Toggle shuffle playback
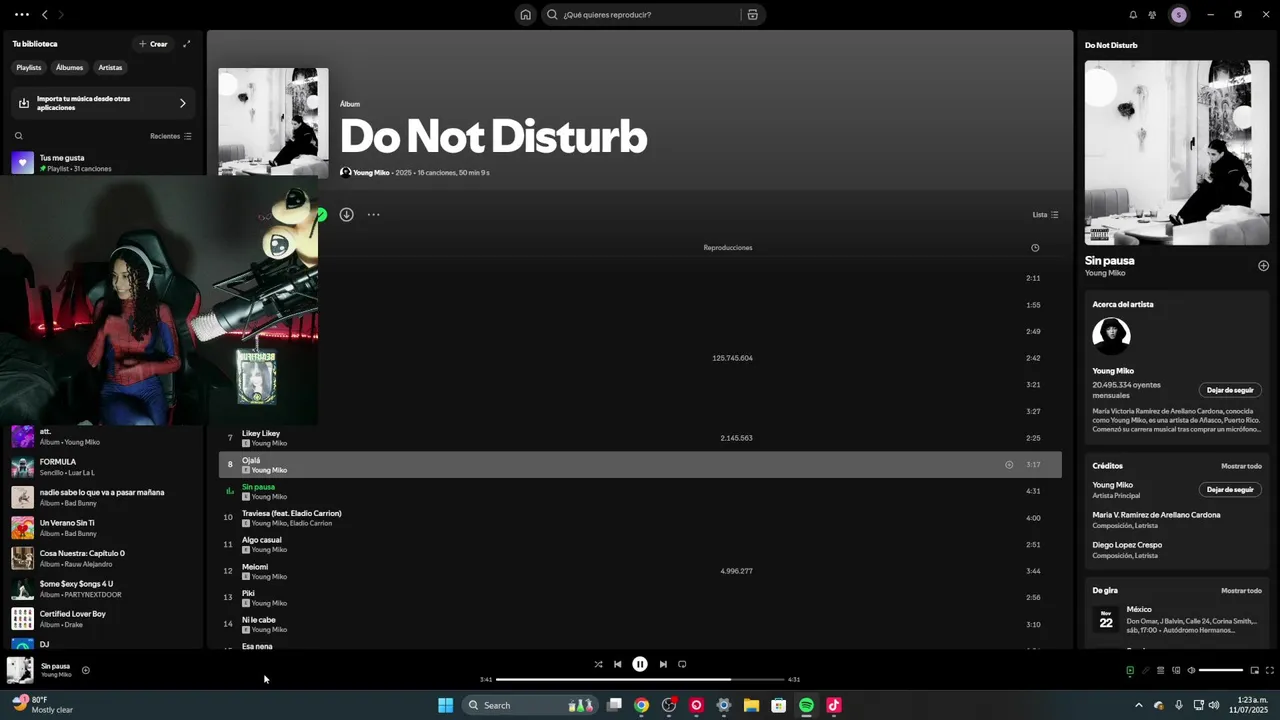Viewport: 1280px width, 720px height. 598,664
